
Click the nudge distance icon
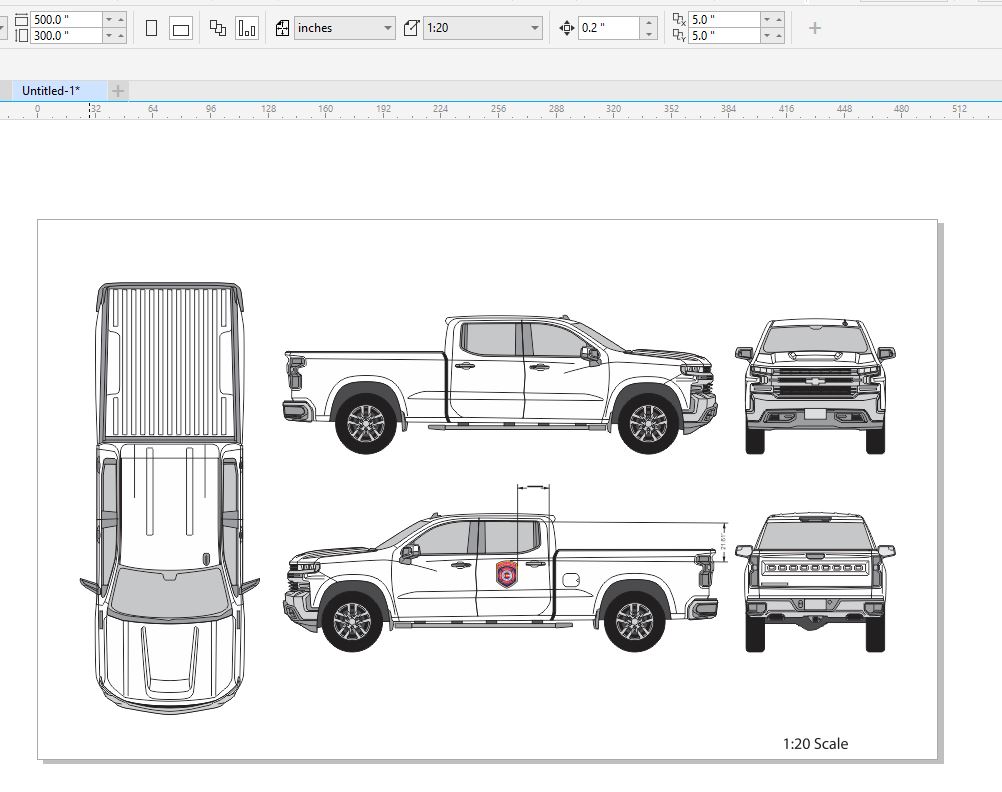(x=566, y=28)
